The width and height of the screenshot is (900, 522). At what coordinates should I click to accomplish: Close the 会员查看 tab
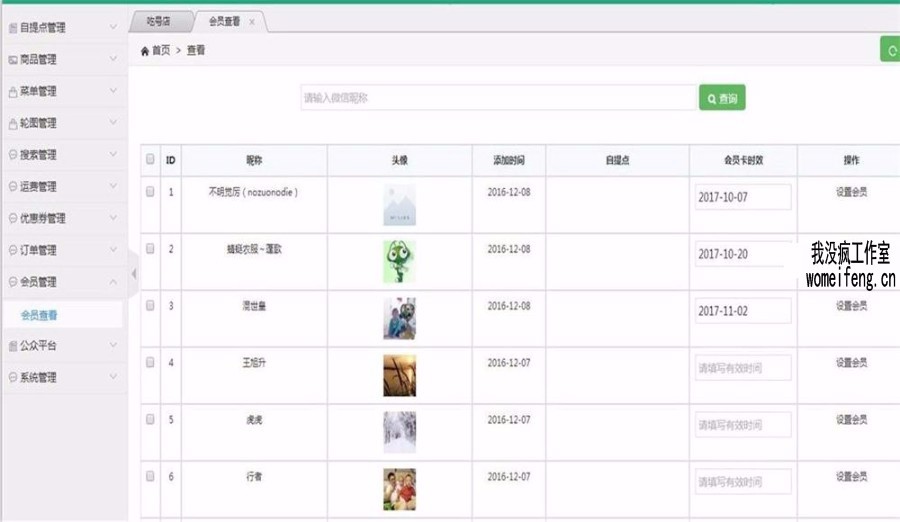pyautogui.click(x=251, y=22)
